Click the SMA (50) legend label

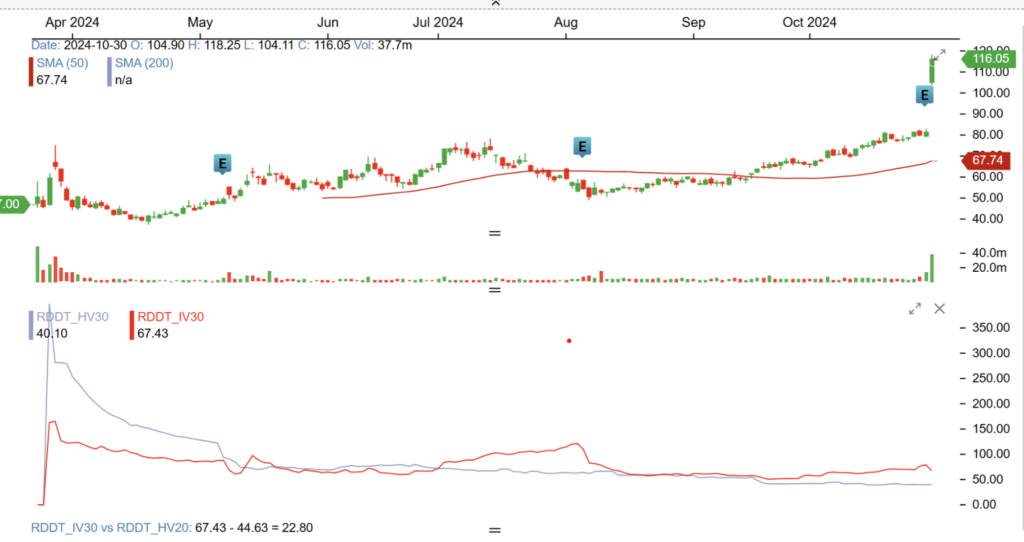(x=62, y=63)
